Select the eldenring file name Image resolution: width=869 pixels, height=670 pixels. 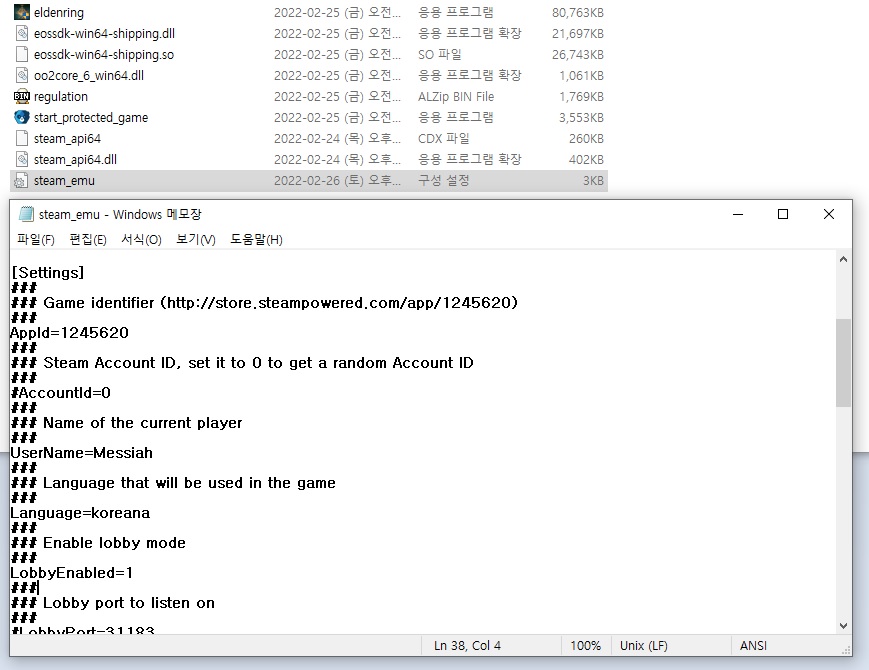(59, 12)
